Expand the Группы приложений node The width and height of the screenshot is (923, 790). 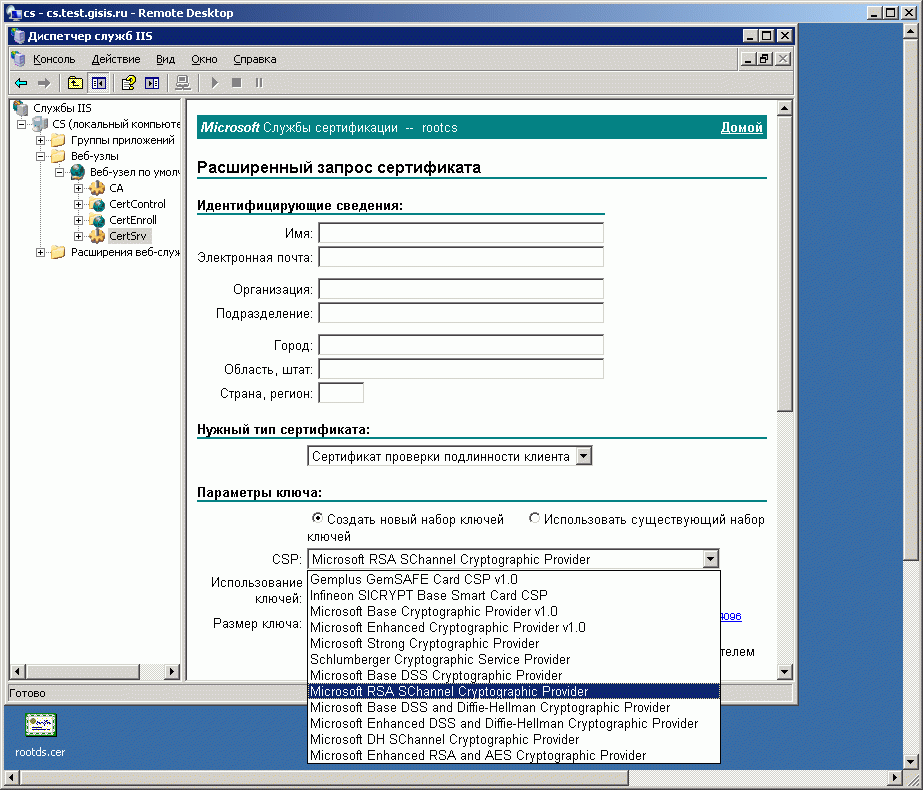click(41, 140)
